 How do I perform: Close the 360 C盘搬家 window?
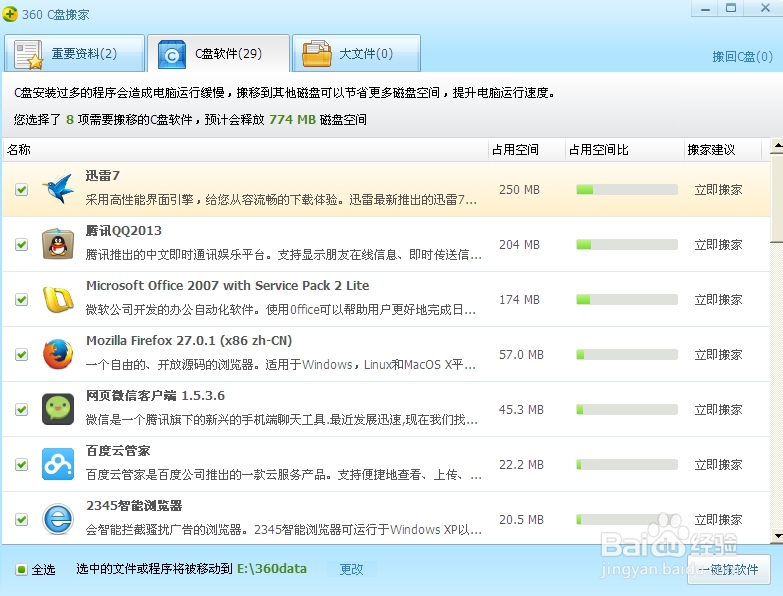(765, 8)
